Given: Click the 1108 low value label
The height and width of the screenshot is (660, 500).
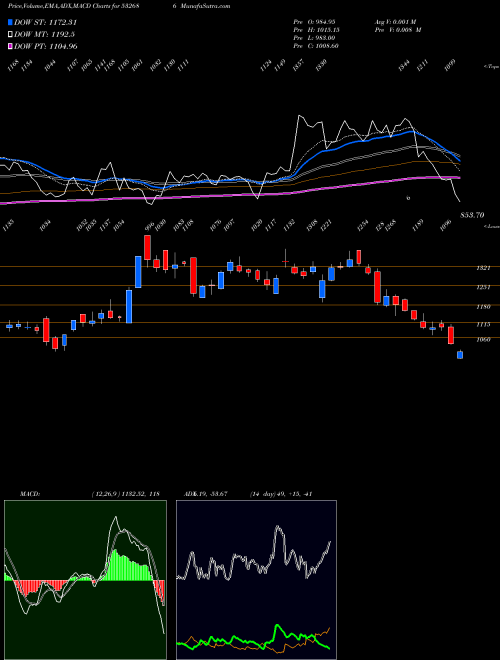Looking at the screenshot, I should click(187, 225).
